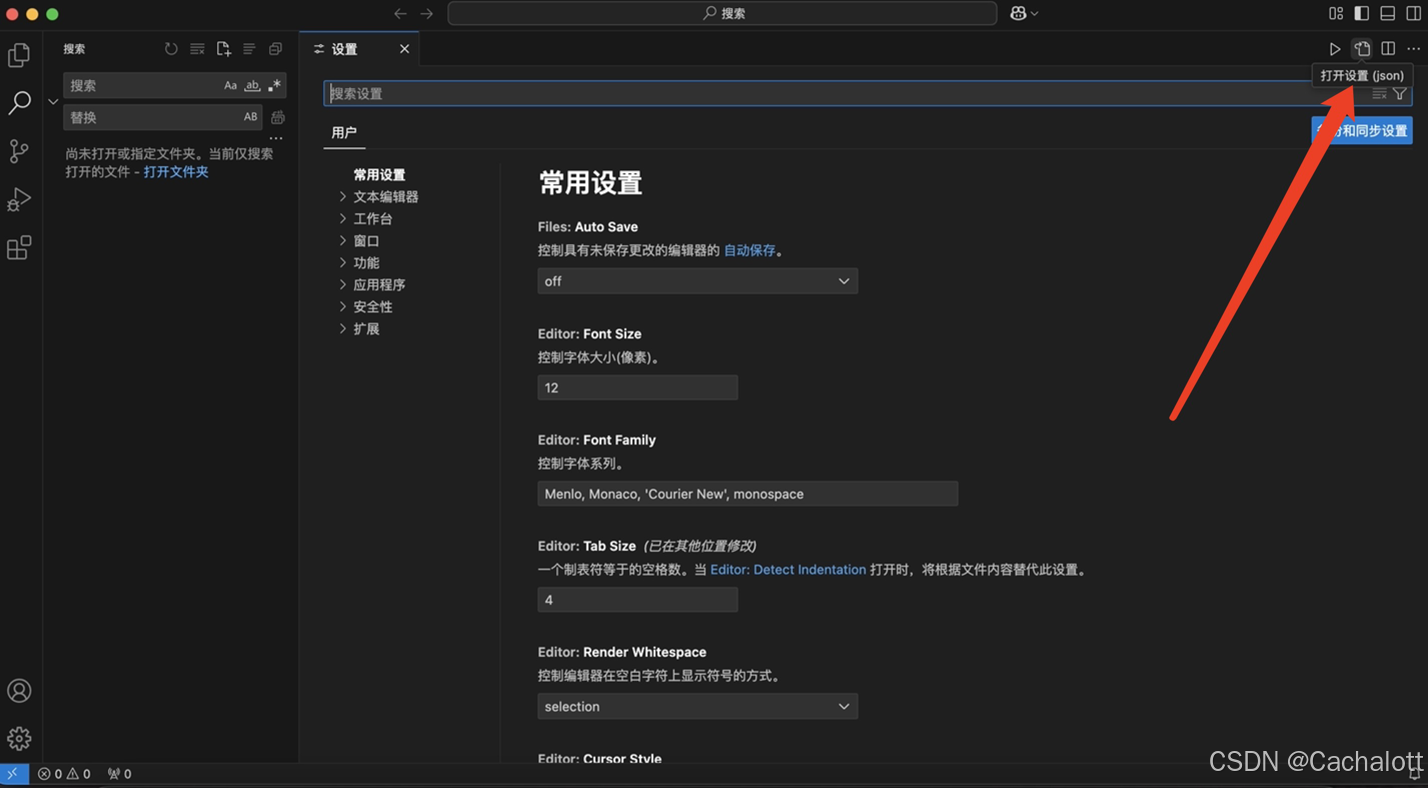
Task: Click the 打开文件夹 link in the sidebar
Action: pyautogui.click(x=175, y=170)
